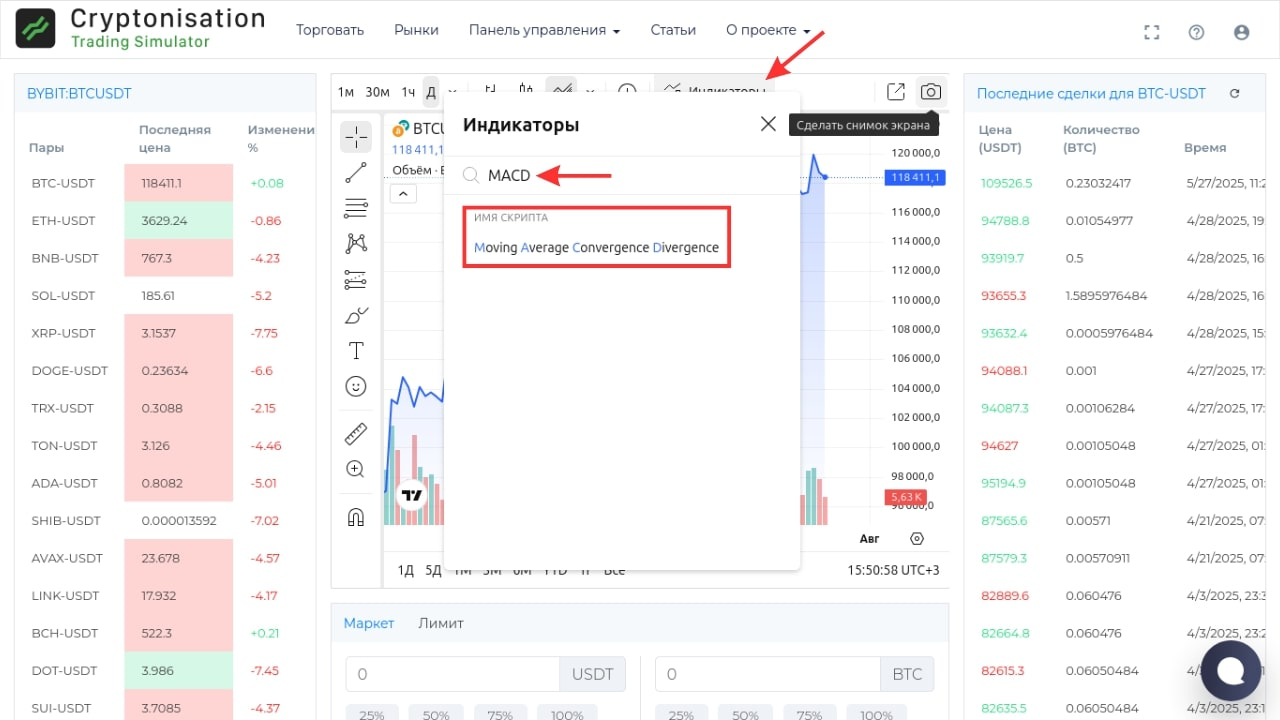Collapse the chart legend chevron
Image resolution: width=1280 pixels, height=720 pixels.
403,193
